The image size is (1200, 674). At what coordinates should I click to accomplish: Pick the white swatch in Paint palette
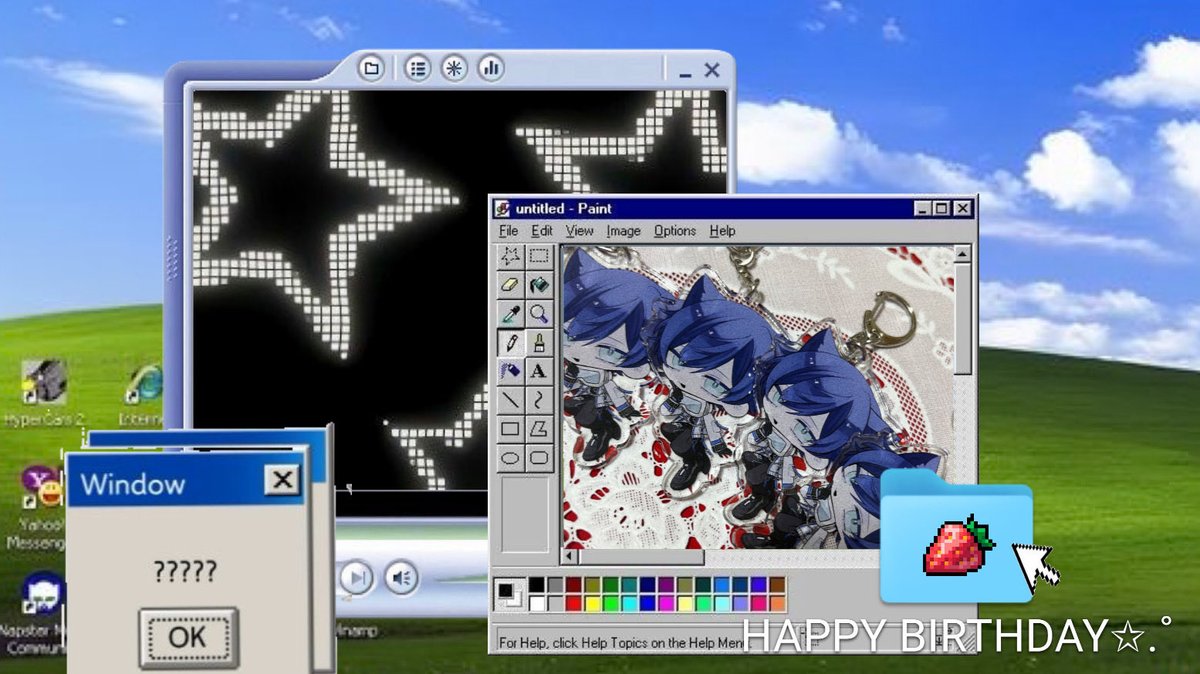(x=538, y=603)
